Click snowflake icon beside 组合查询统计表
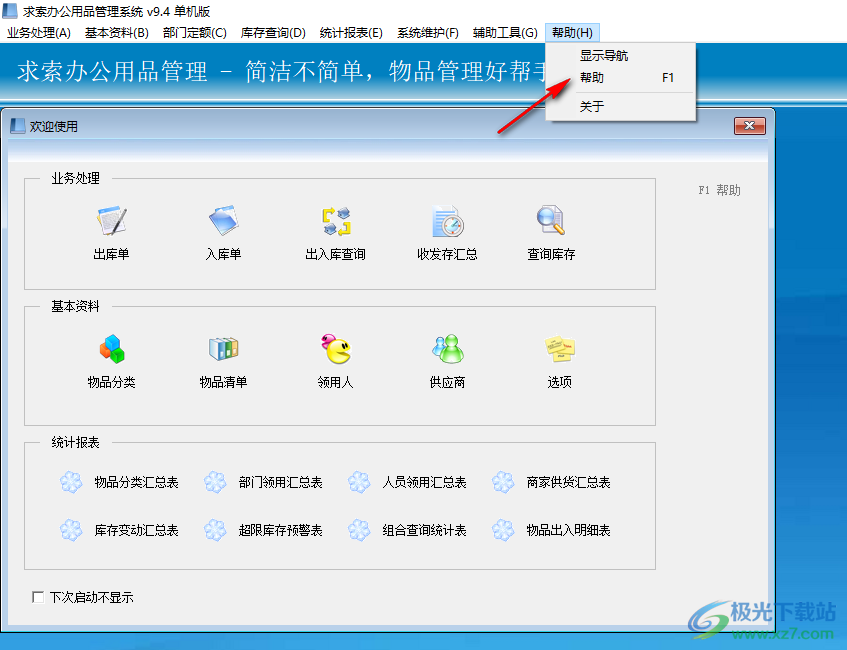This screenshot has height=650, width=847. 359,530
